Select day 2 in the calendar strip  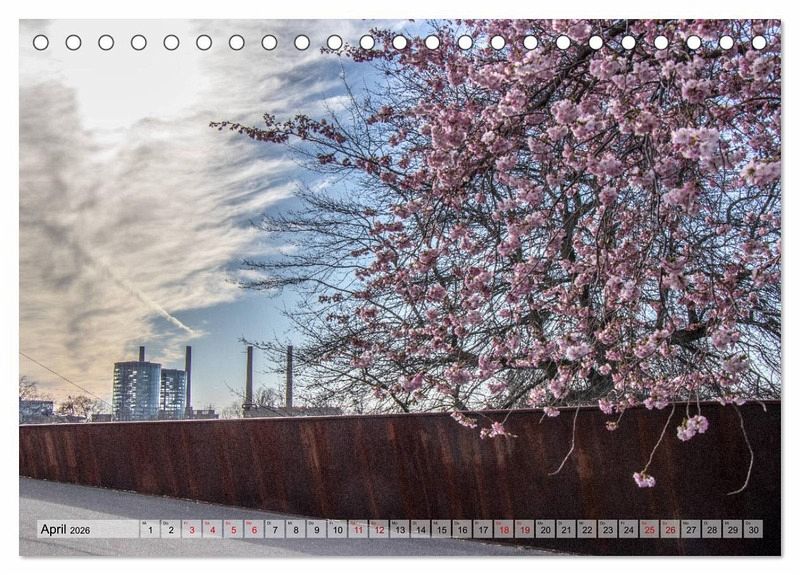pos(171,529)
